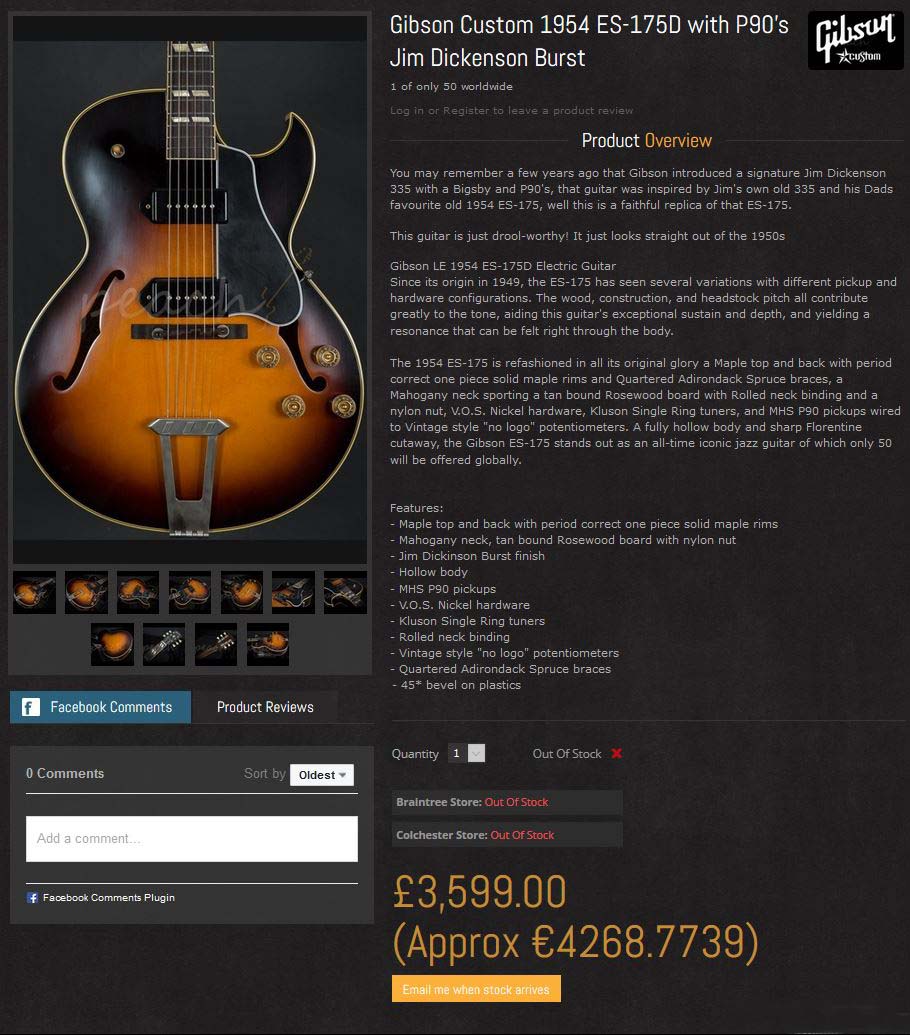Screen dimensions: 910x1035
Task: Click the small Facebook Comments Plugin icon
Action: 32,898
